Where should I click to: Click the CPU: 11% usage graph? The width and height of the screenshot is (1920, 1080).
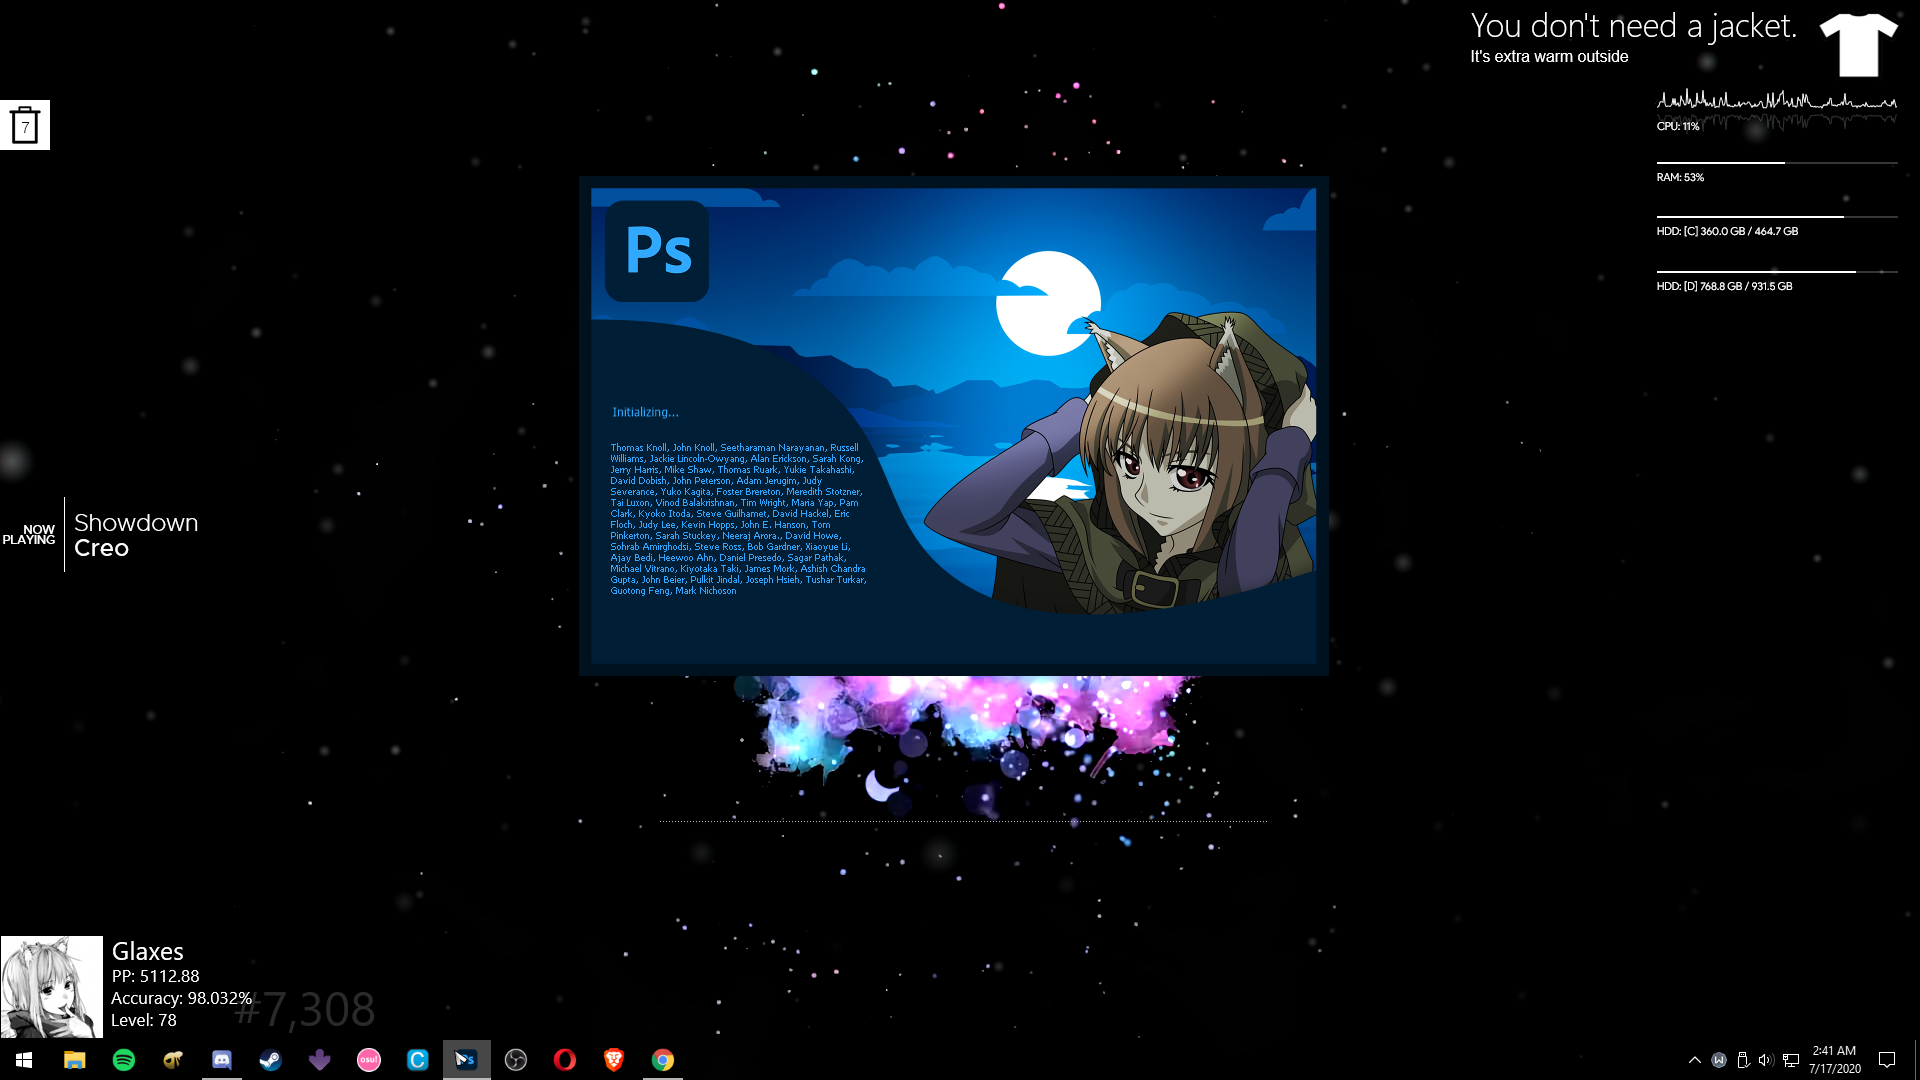pos(1777,110)
